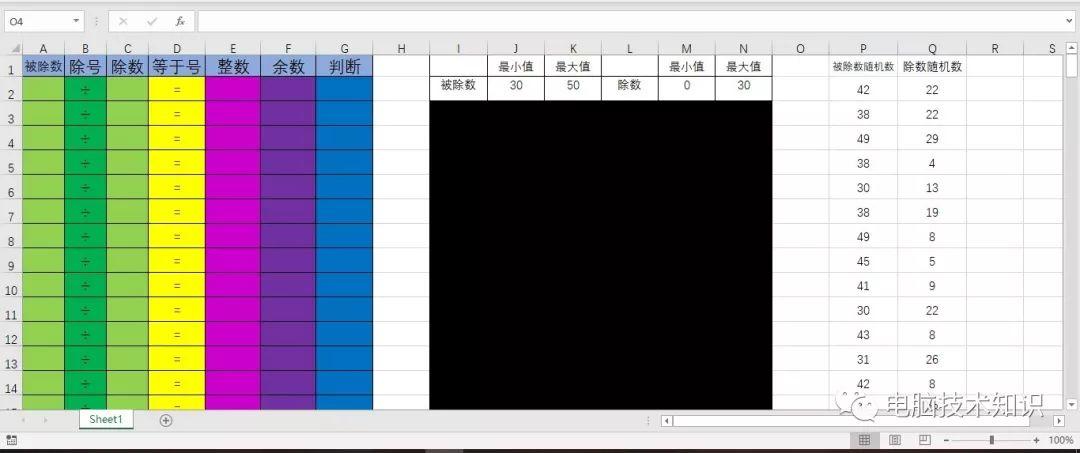Select column P header
Screen dimensions: 1080x453
coord(863,48)
